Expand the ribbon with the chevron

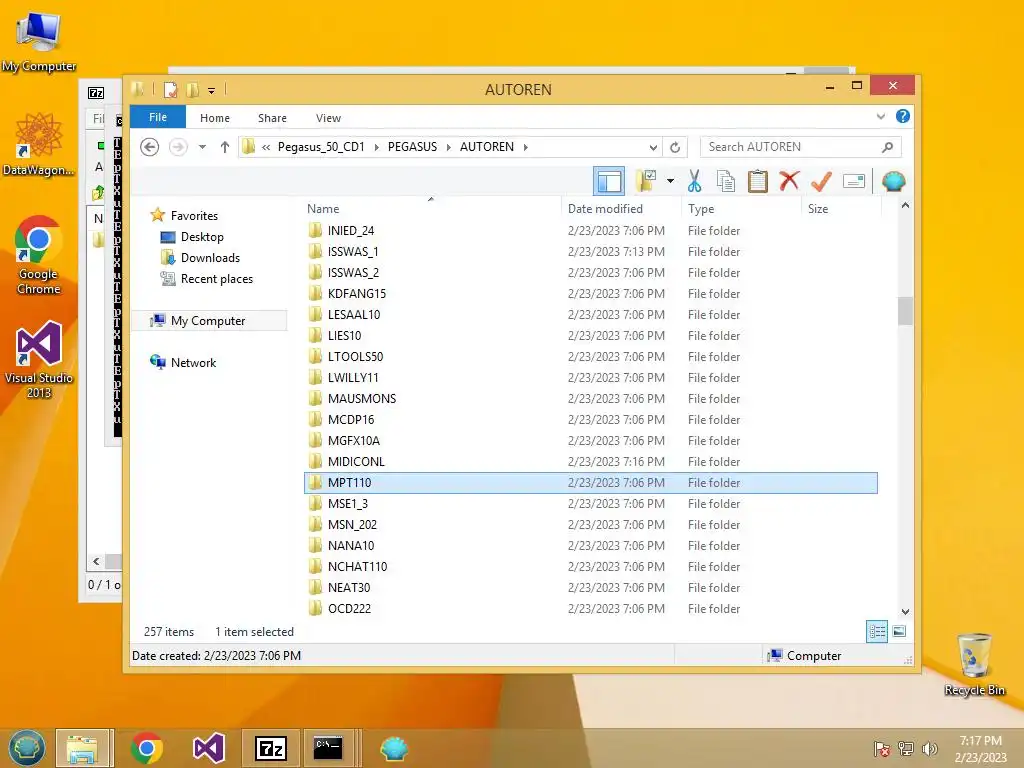(880, 117)
